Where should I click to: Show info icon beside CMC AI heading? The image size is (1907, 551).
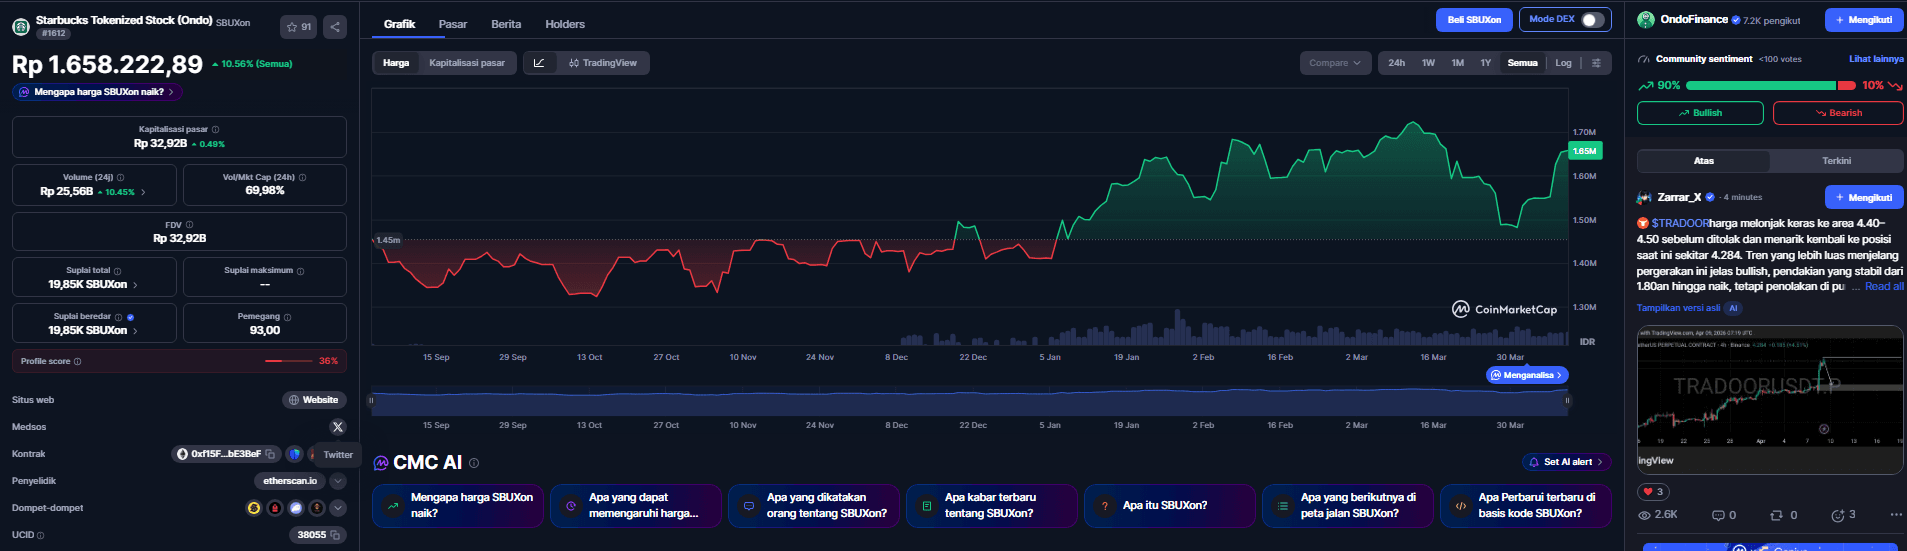coord(474,463)
